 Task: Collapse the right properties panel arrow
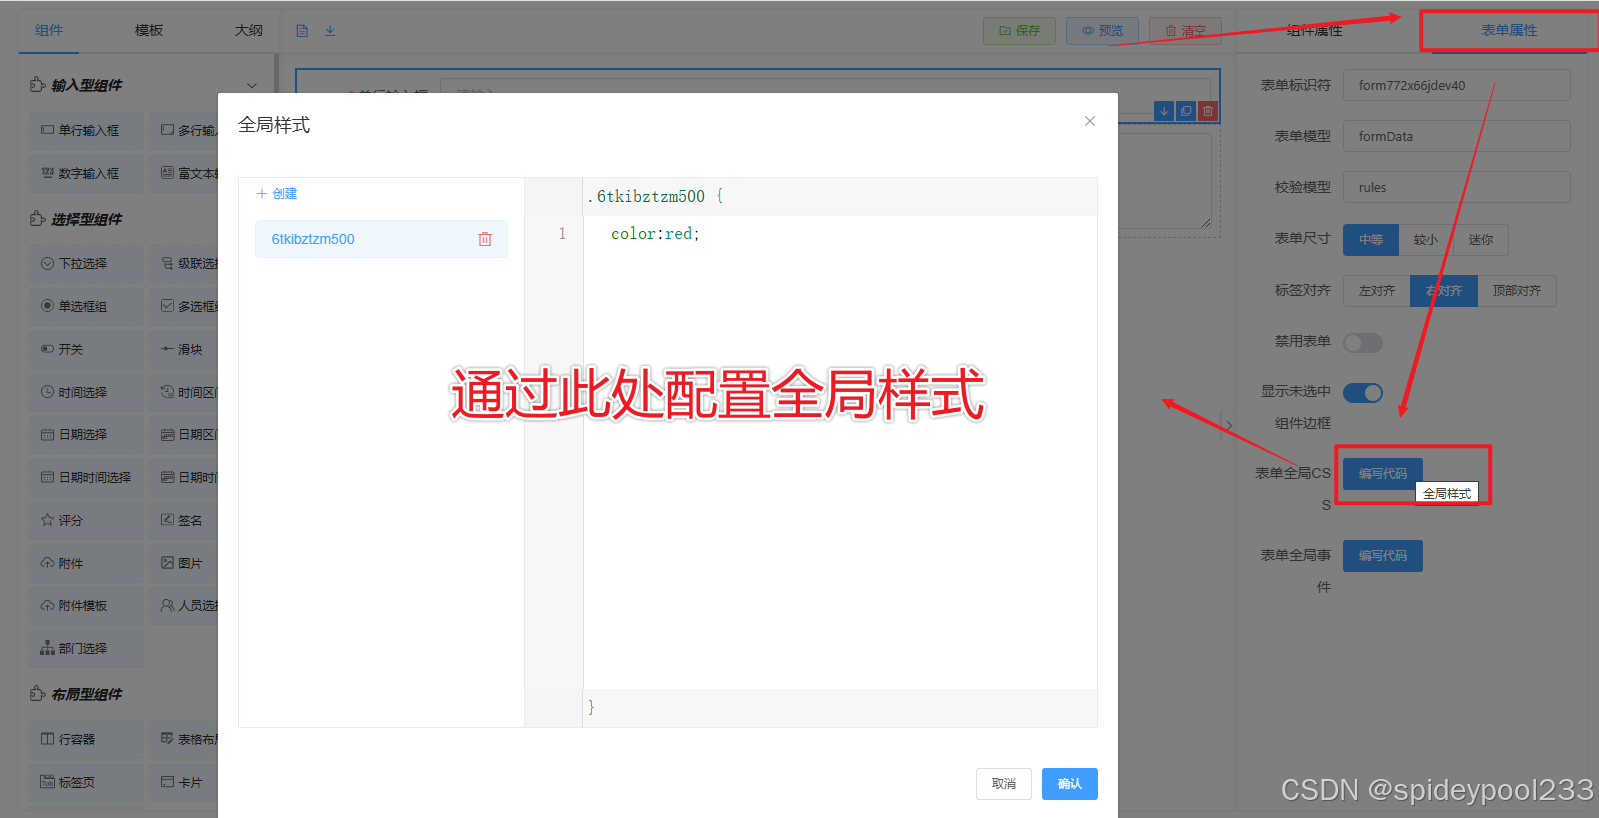point(1229,426)
